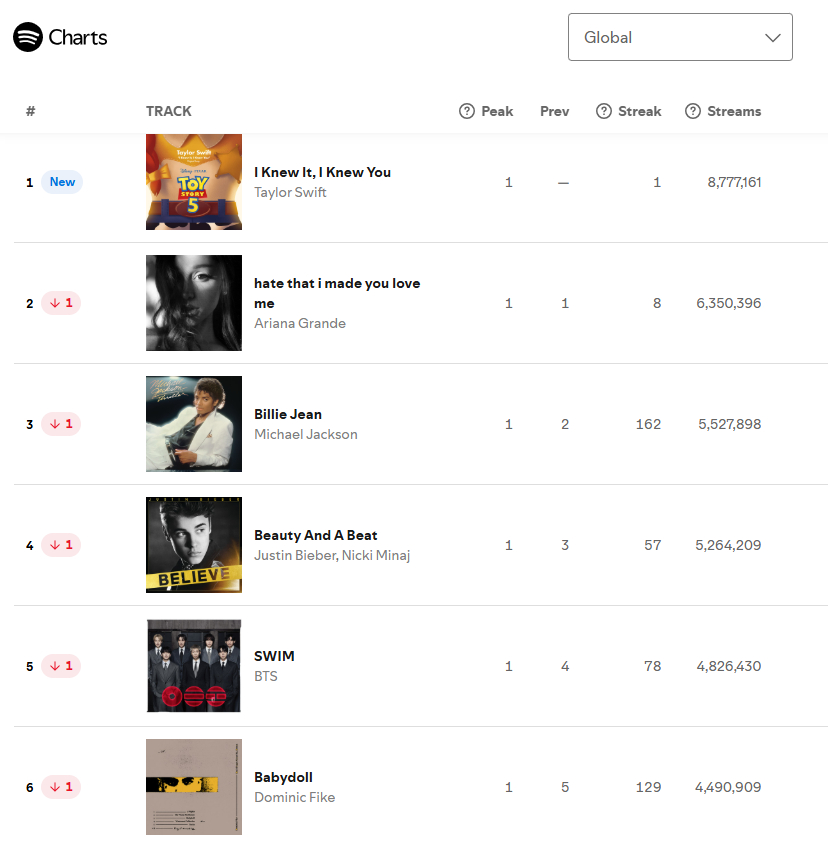Open I Knew It, I Knew You track

click(322, 172)
